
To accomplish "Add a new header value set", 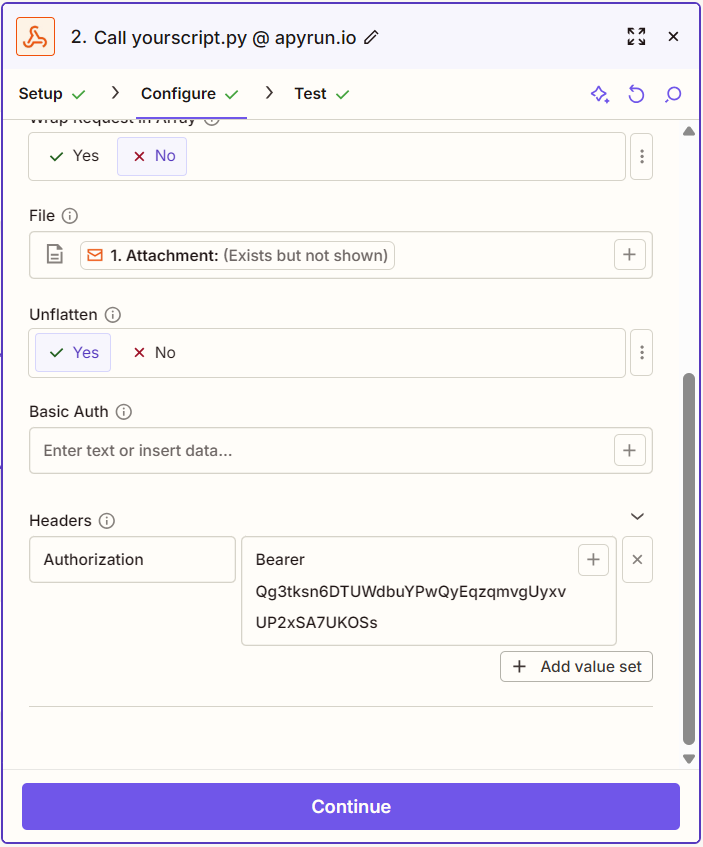I will (576, 666).
